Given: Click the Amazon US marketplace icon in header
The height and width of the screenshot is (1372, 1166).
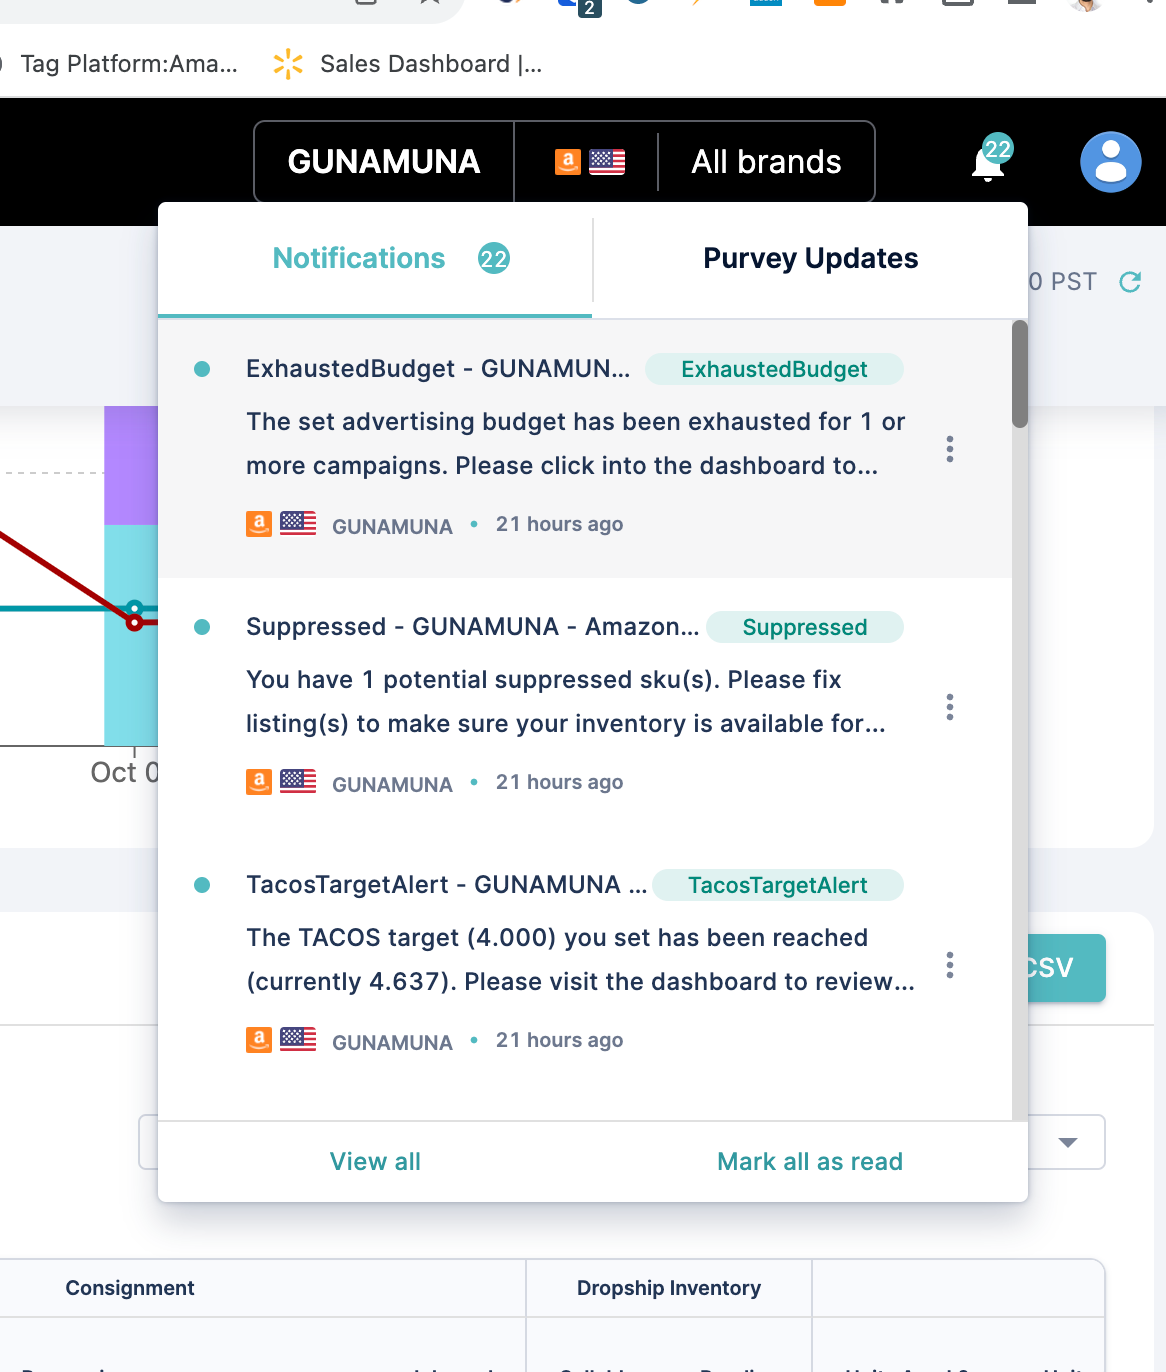Looking at the screenshot, I should click(x=589, y=162).
